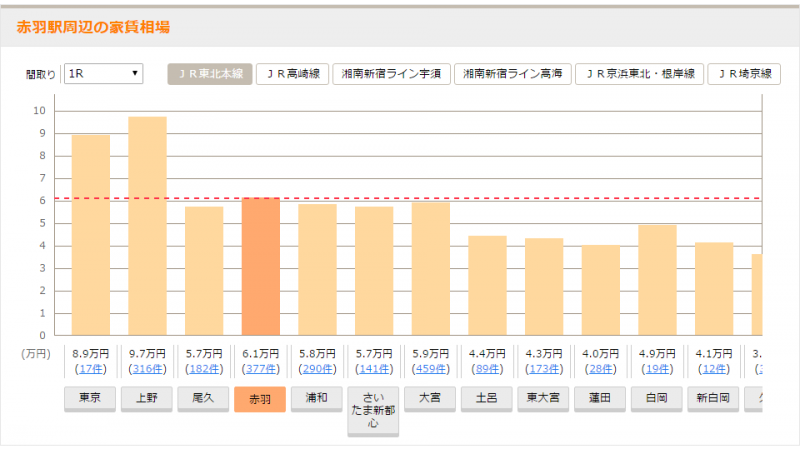The image size is (800, 454).
Task: Open the 間取り 1R dropdown
Action: tap(103, 74)
